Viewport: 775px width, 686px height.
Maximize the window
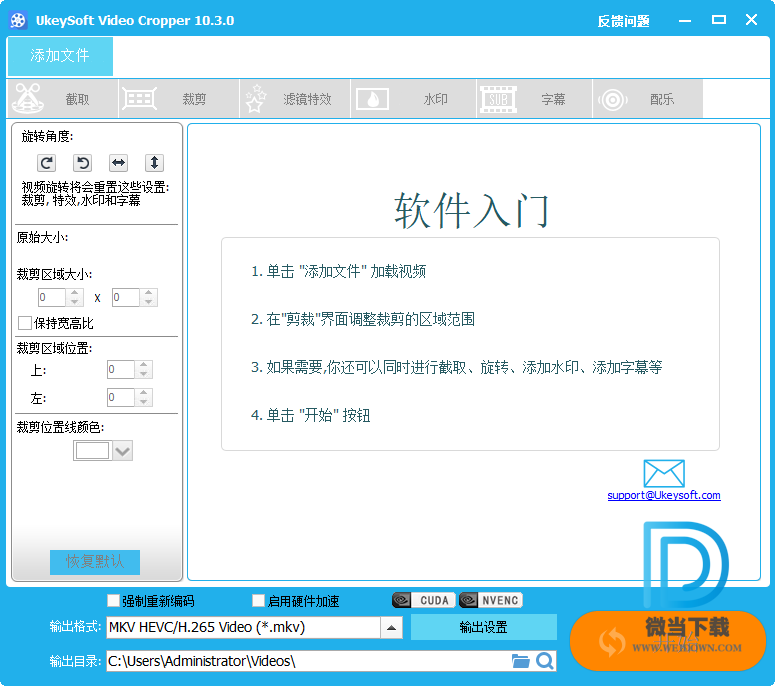(719, 20)
